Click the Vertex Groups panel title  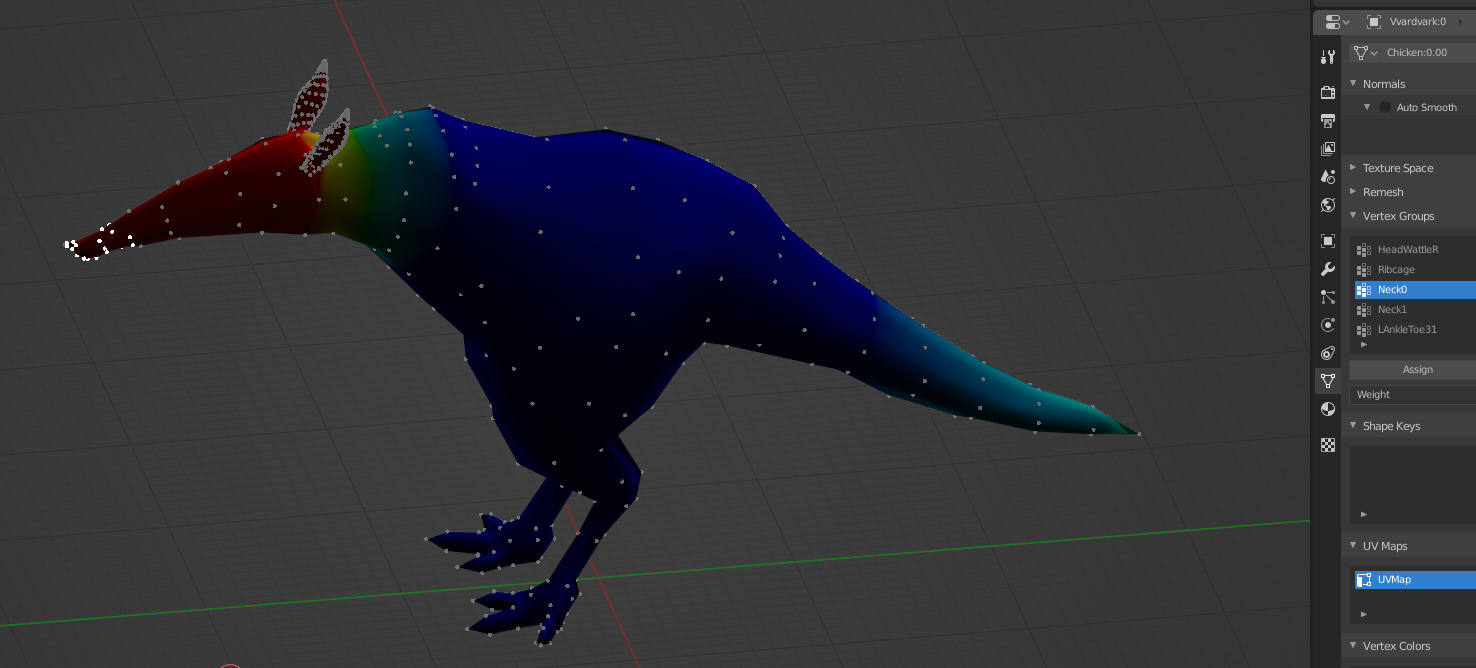pyautogui.click(x=1399, y=216)
